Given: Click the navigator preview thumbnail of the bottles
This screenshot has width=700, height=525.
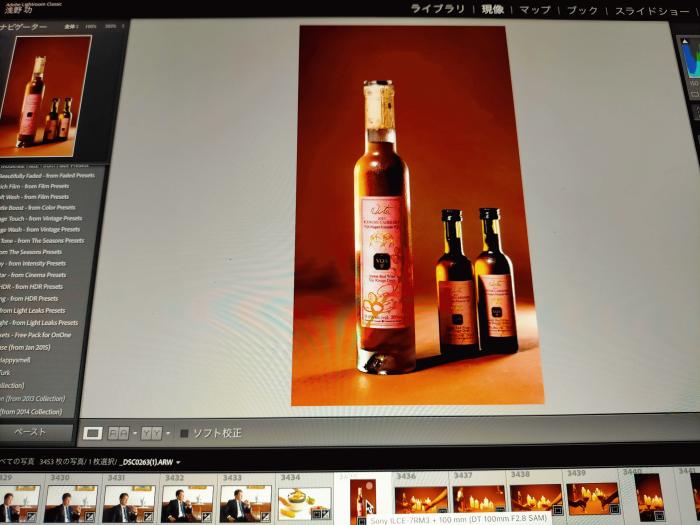Looking at the screenshot, I should [45, 96].
